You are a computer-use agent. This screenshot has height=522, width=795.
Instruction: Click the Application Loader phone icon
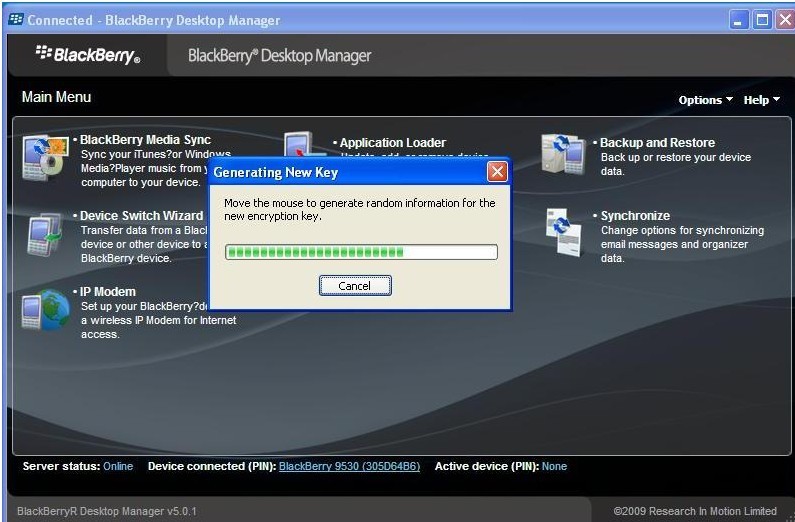point(305,144)
